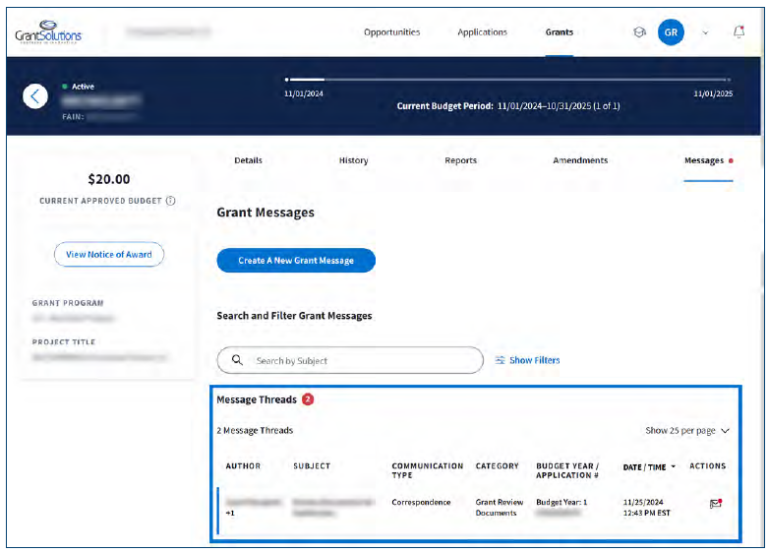Open the Show 25 per page dropdown
Screen dimensions: 768x552
[x=687, y=431]
